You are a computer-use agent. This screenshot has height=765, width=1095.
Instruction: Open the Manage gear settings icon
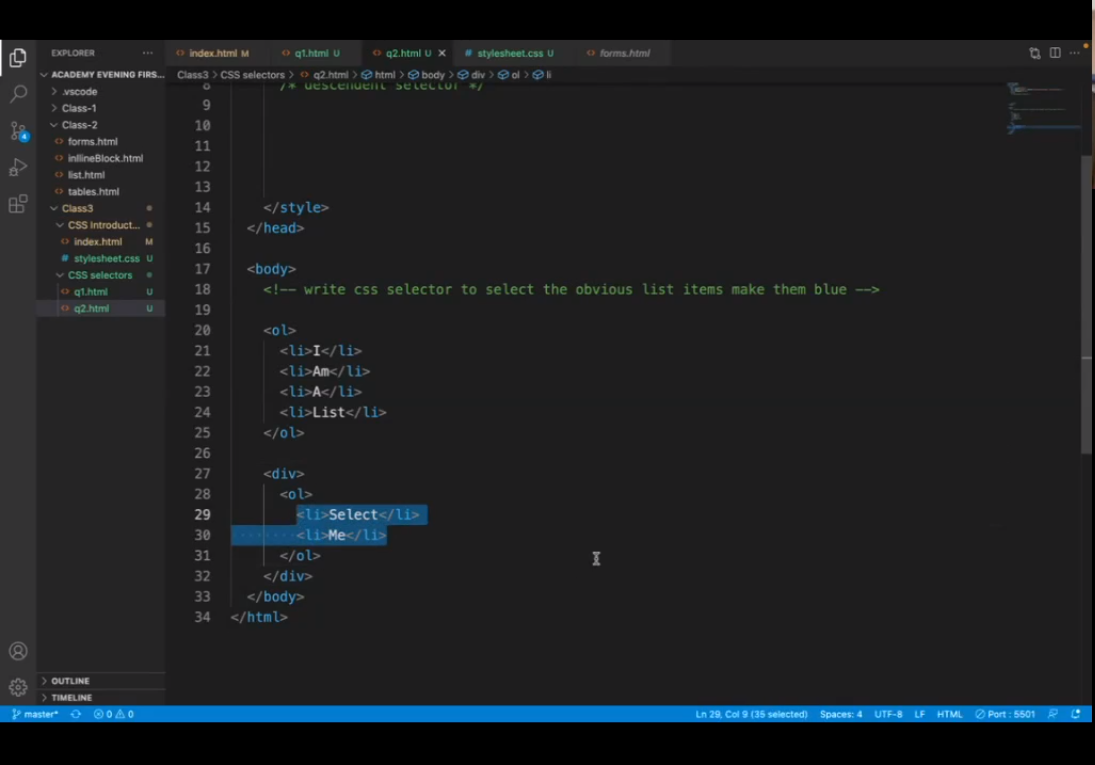[18, 687]
